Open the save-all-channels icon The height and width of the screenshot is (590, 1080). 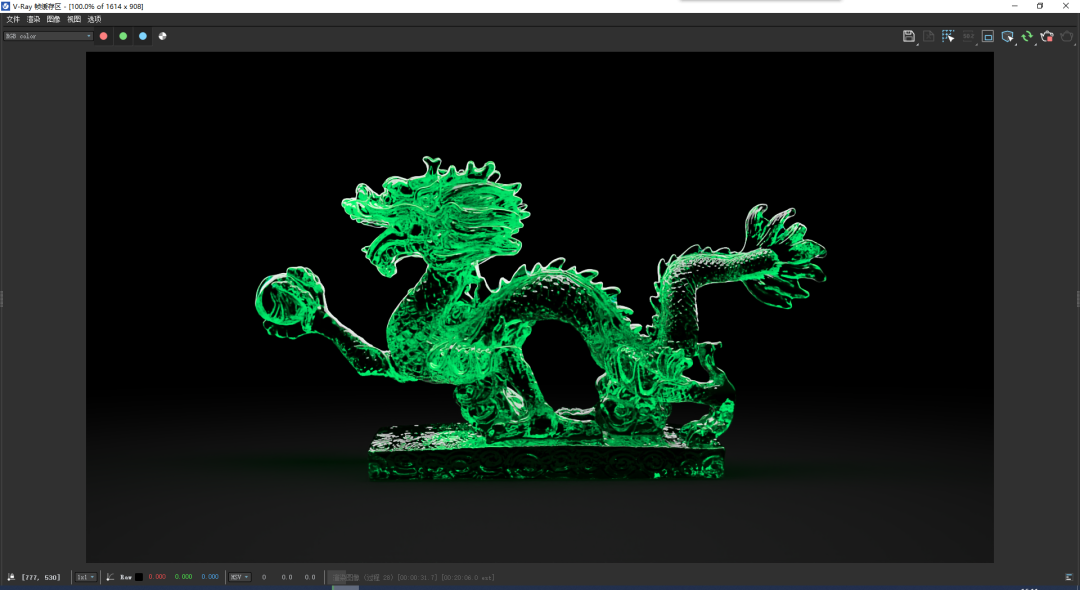click(928, 36)
